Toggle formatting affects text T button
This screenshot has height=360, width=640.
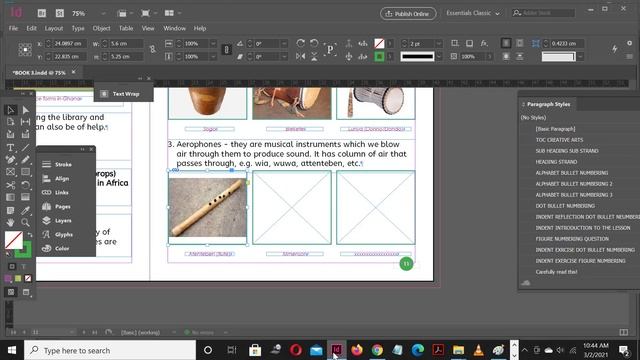(x=24, y=267)
